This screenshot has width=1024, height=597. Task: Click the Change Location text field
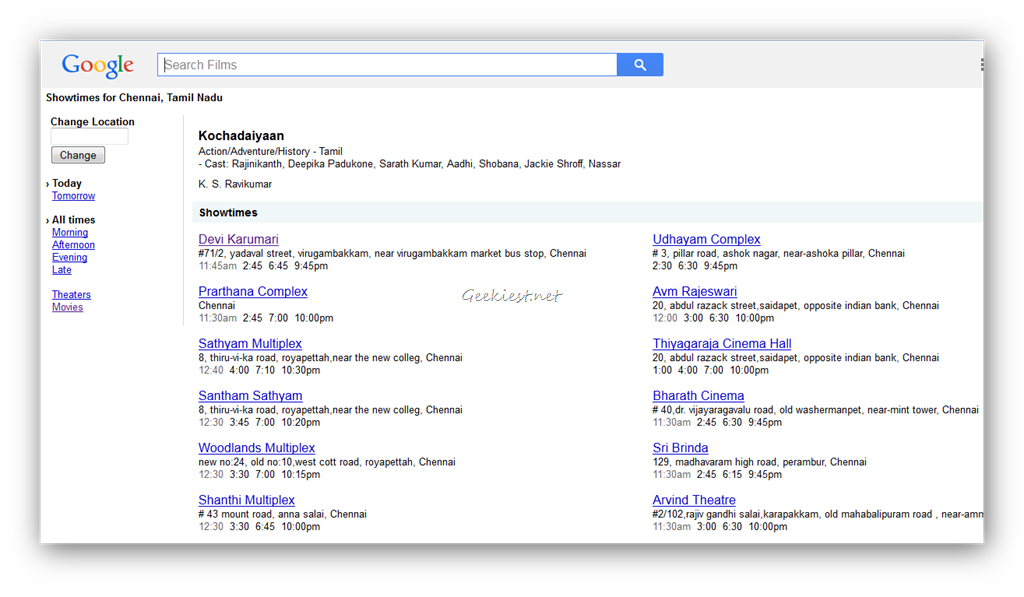pyautogui.click(x=89, y=137)
